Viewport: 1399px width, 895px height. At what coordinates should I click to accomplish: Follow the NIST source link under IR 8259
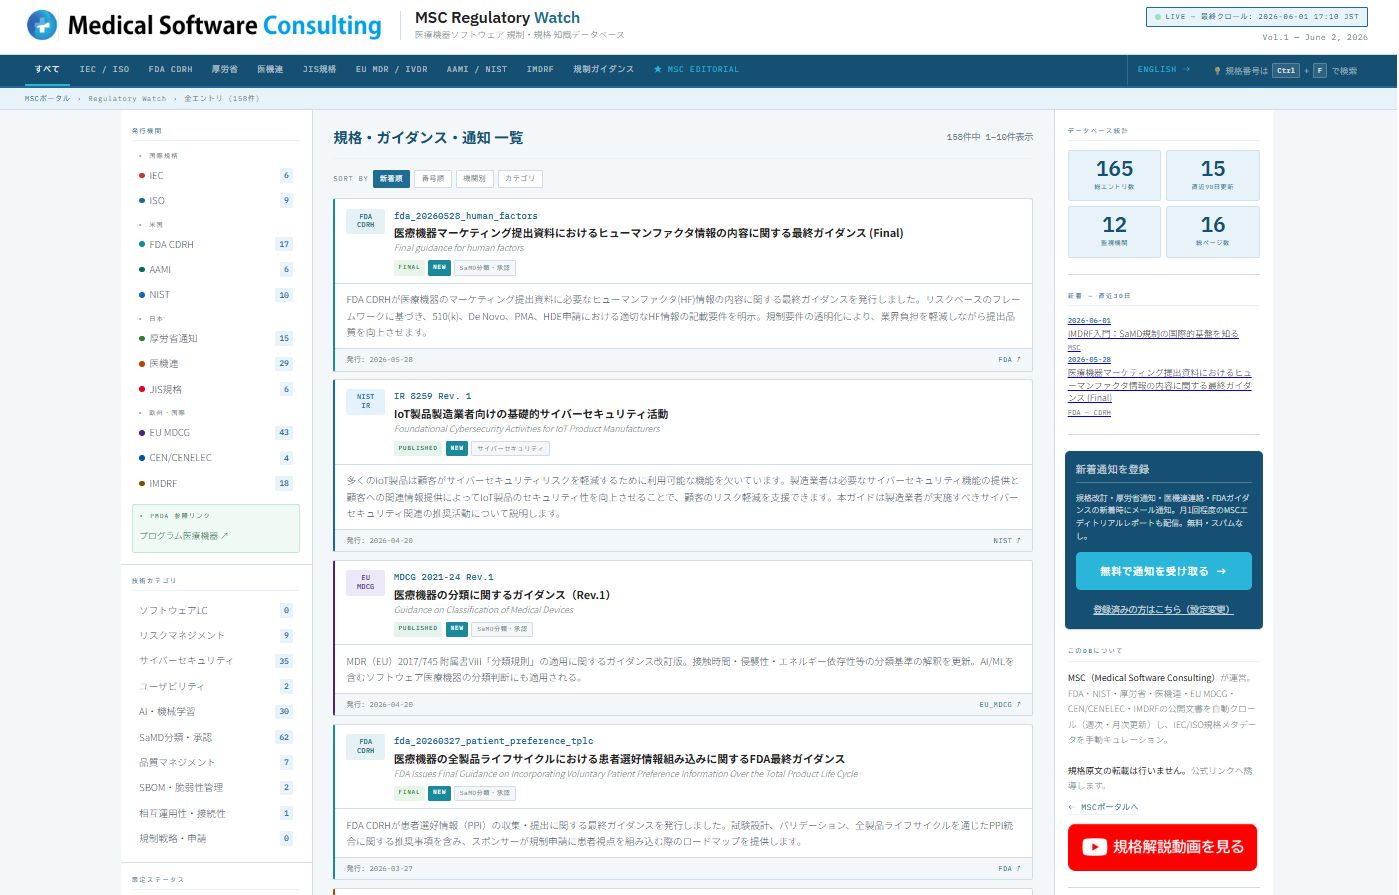coord(1006,541)
